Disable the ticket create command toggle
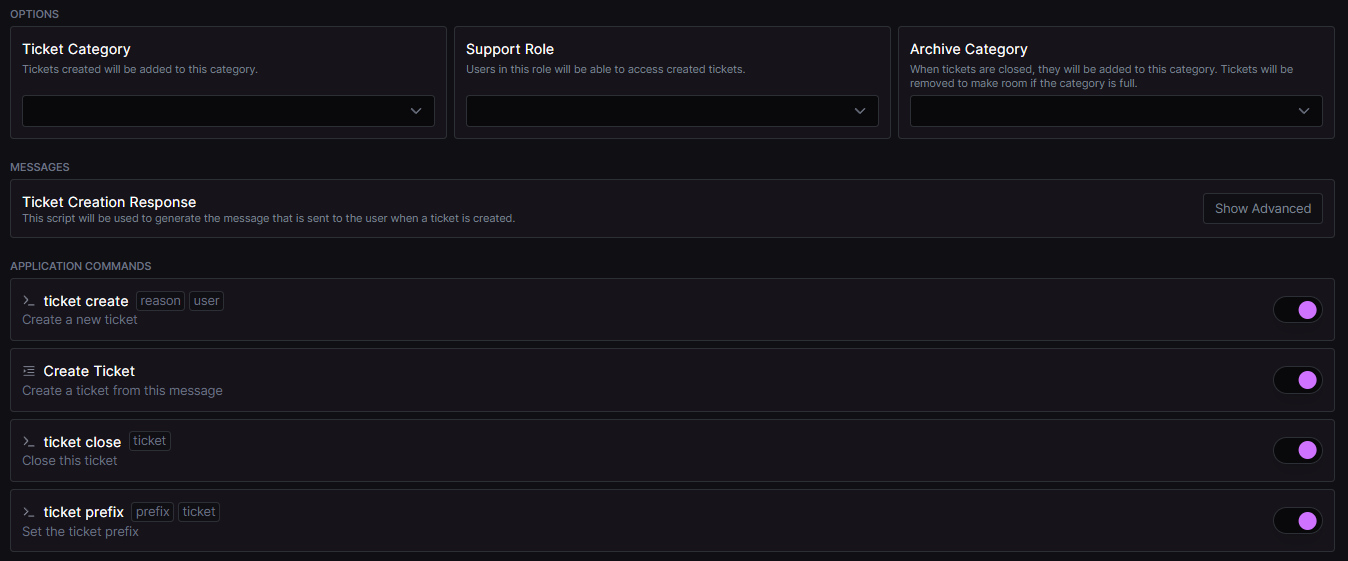This screenshot has width=1348, height=561. click(x=1297, y=310)
